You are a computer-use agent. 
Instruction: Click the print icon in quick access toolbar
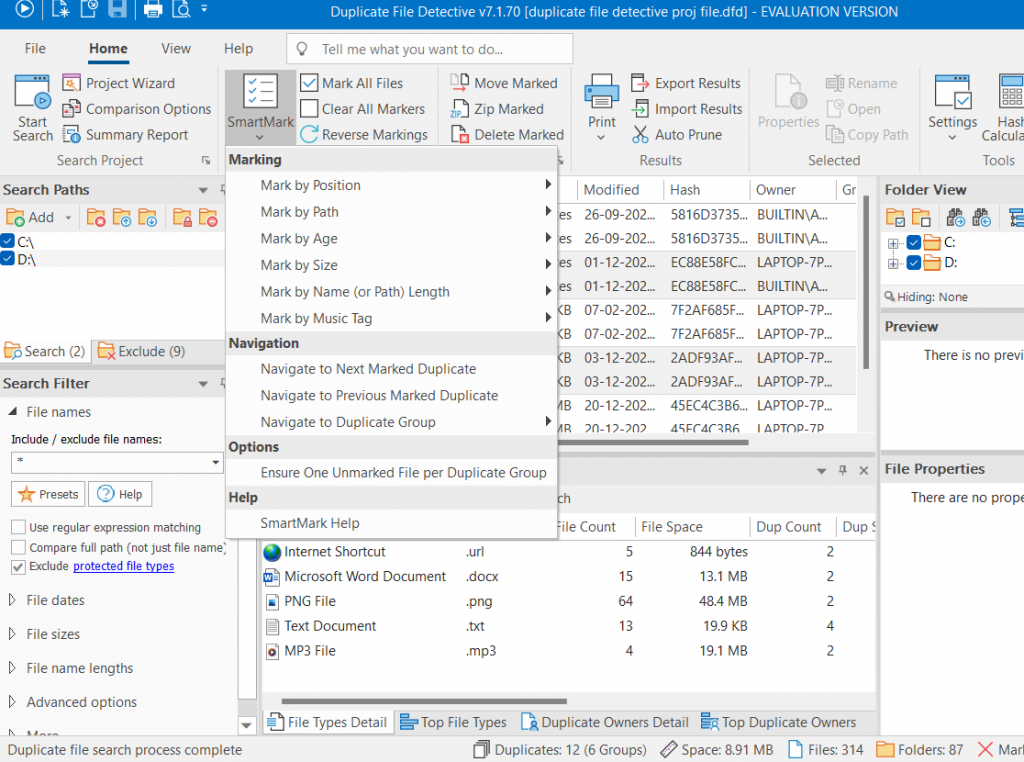pyautogui.click(x=153, y=10)
